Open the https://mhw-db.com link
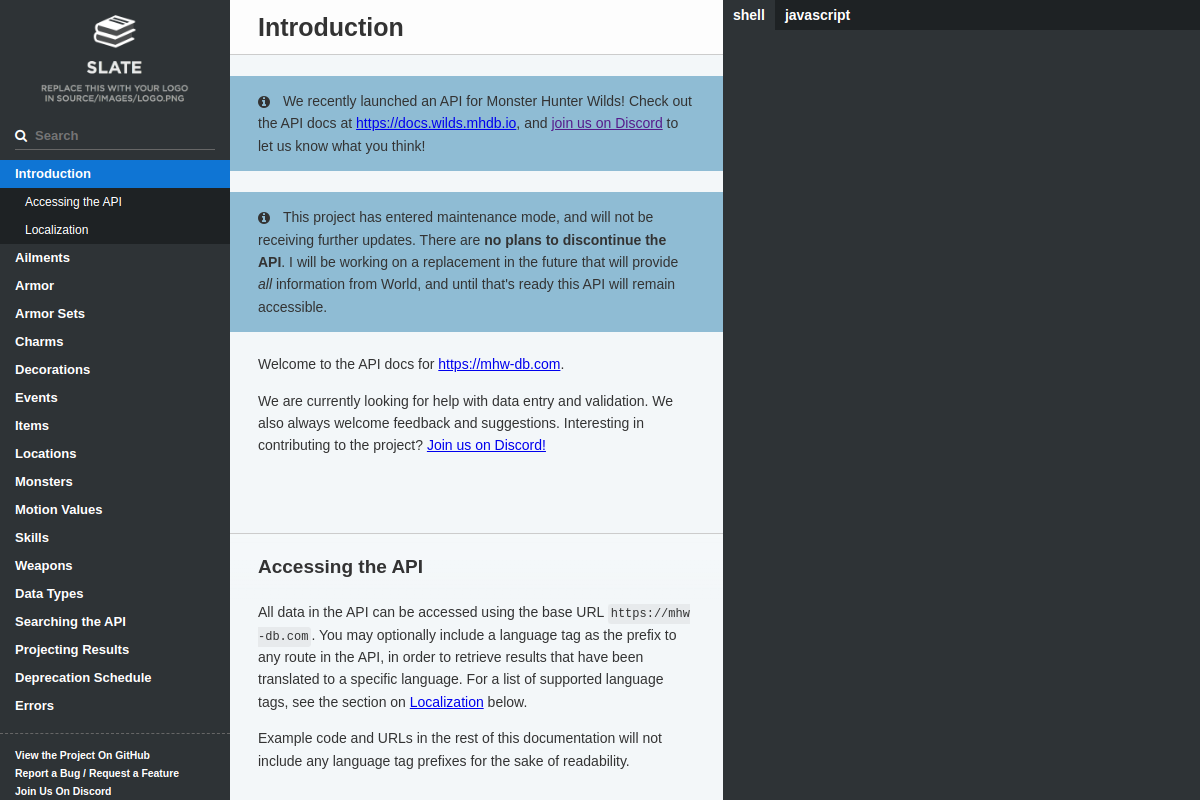 click(x=499, y=364)
